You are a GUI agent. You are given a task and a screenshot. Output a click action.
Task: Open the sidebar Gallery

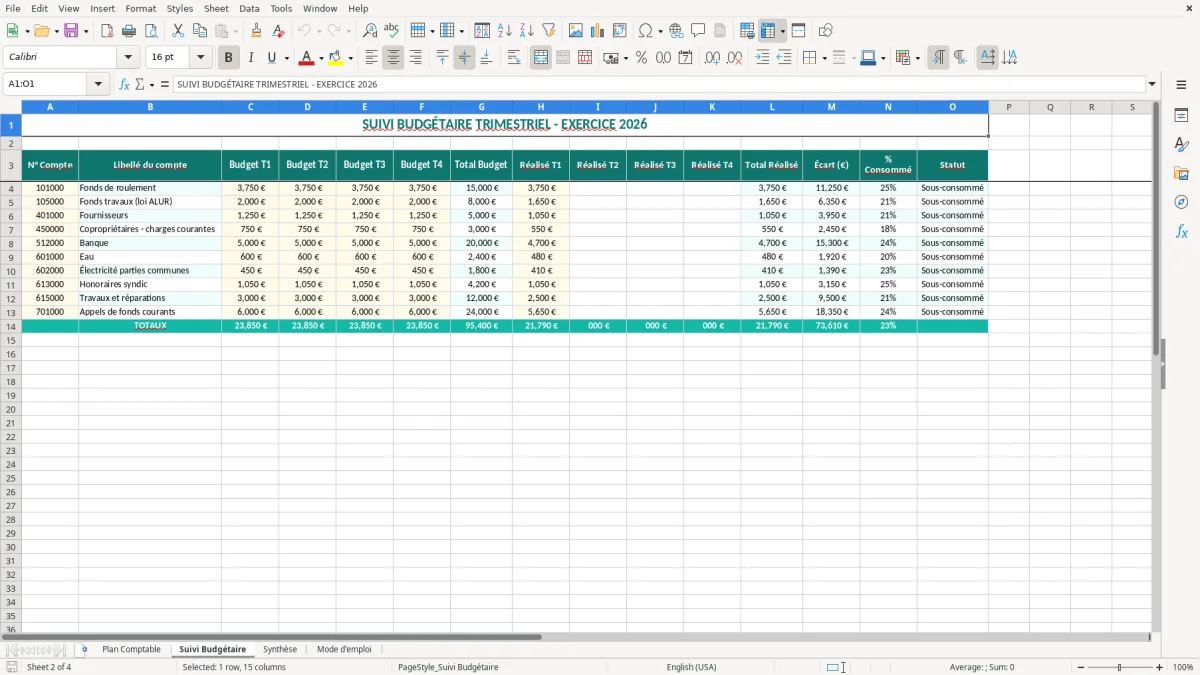(1181, 174)
